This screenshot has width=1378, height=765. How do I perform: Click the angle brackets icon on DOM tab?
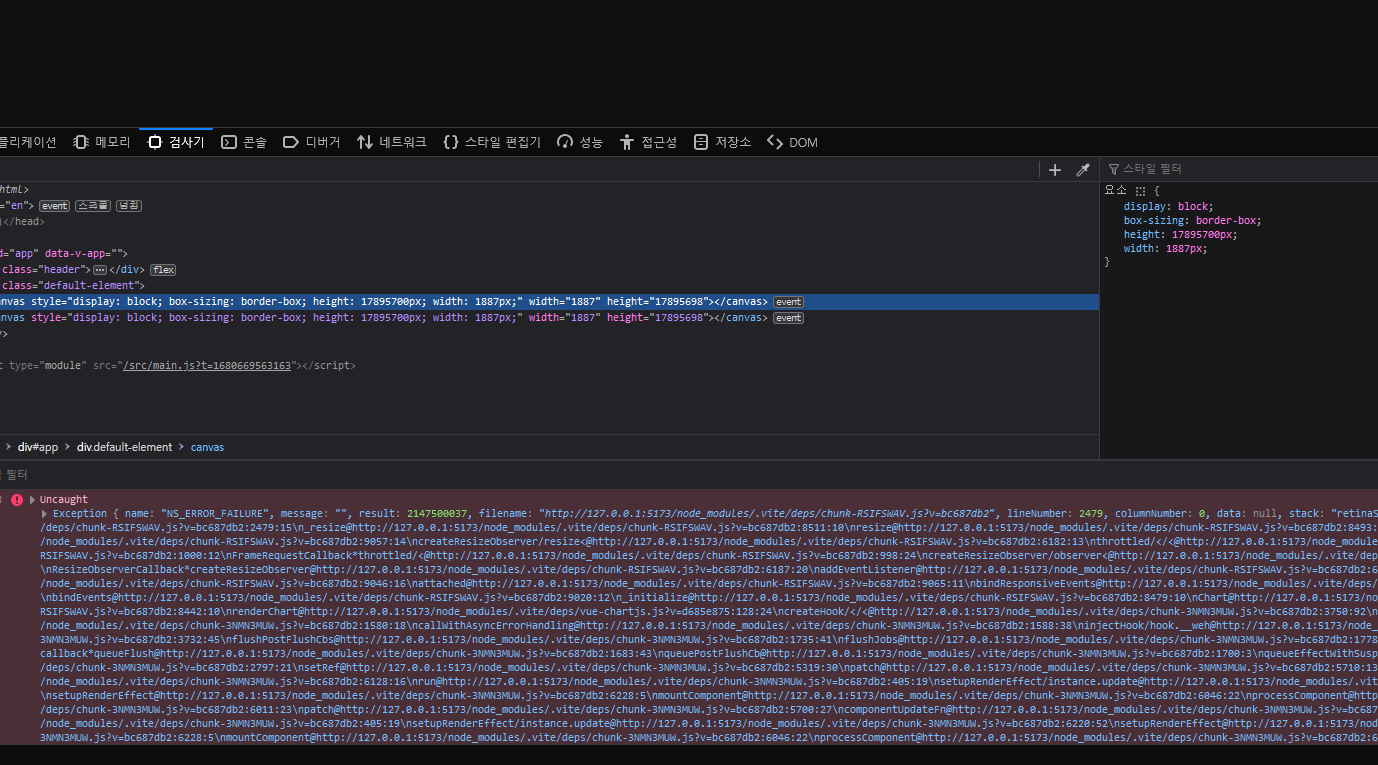pyautogui.click(x=775, y=142)
